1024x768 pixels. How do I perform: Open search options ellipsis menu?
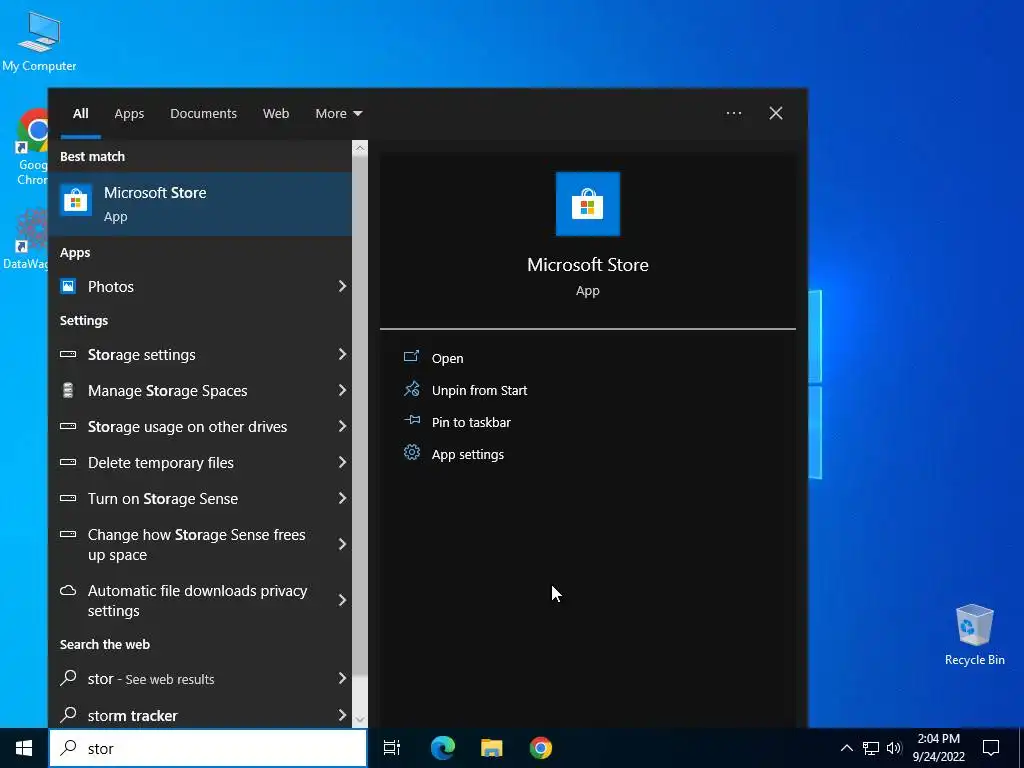pyautogui.click(x=734, y=113)
